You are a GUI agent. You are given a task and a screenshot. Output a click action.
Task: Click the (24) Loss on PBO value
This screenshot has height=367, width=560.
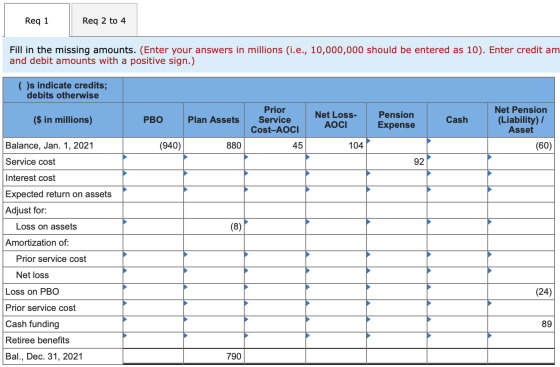click(x=544, y=291)
